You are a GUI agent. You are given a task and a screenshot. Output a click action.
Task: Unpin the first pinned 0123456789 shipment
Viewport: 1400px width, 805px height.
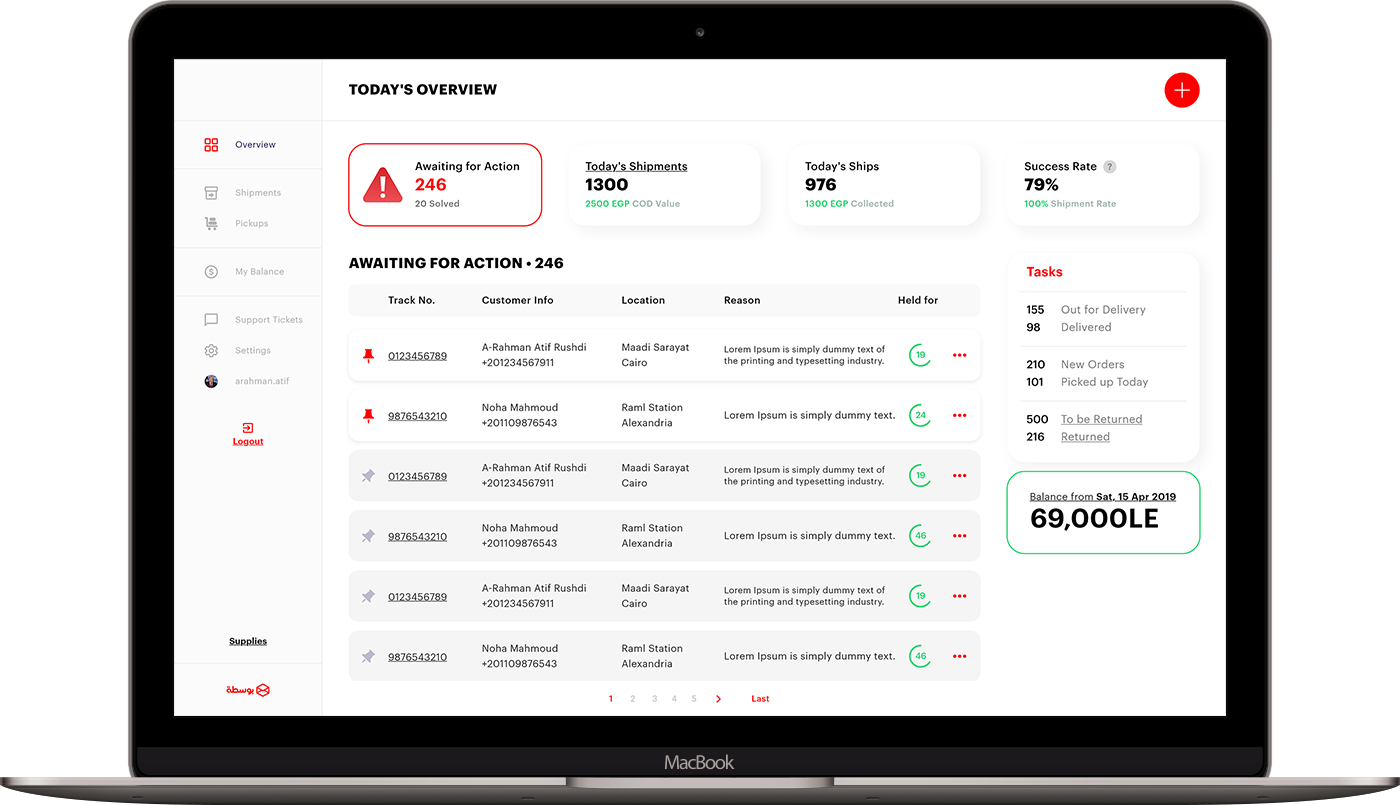[368, 355]
